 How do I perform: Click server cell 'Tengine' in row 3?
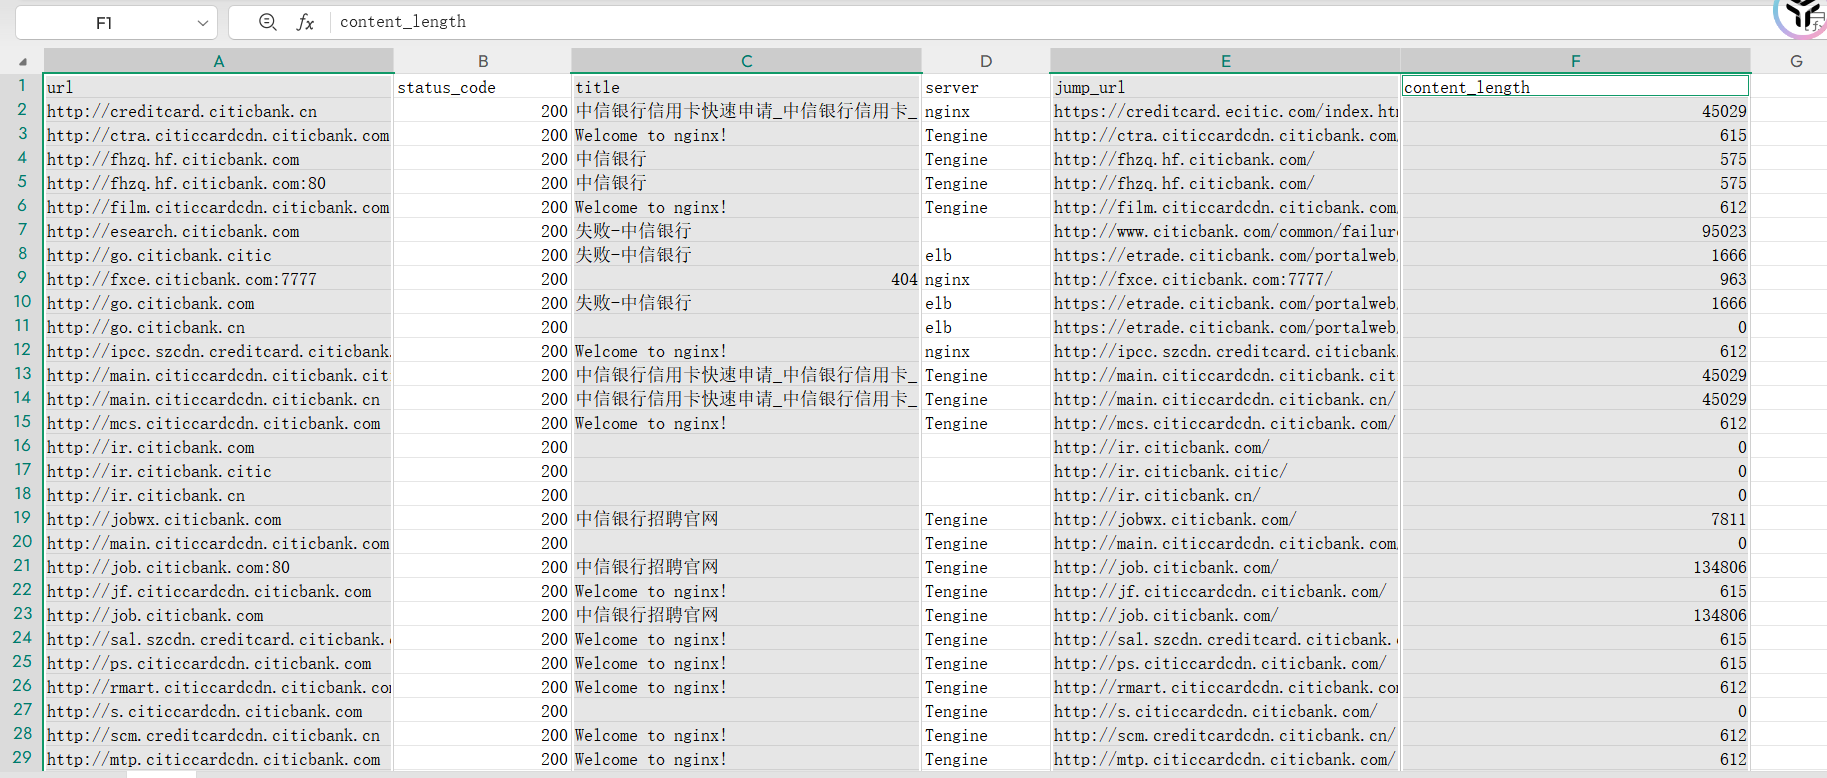pos(985,135)
